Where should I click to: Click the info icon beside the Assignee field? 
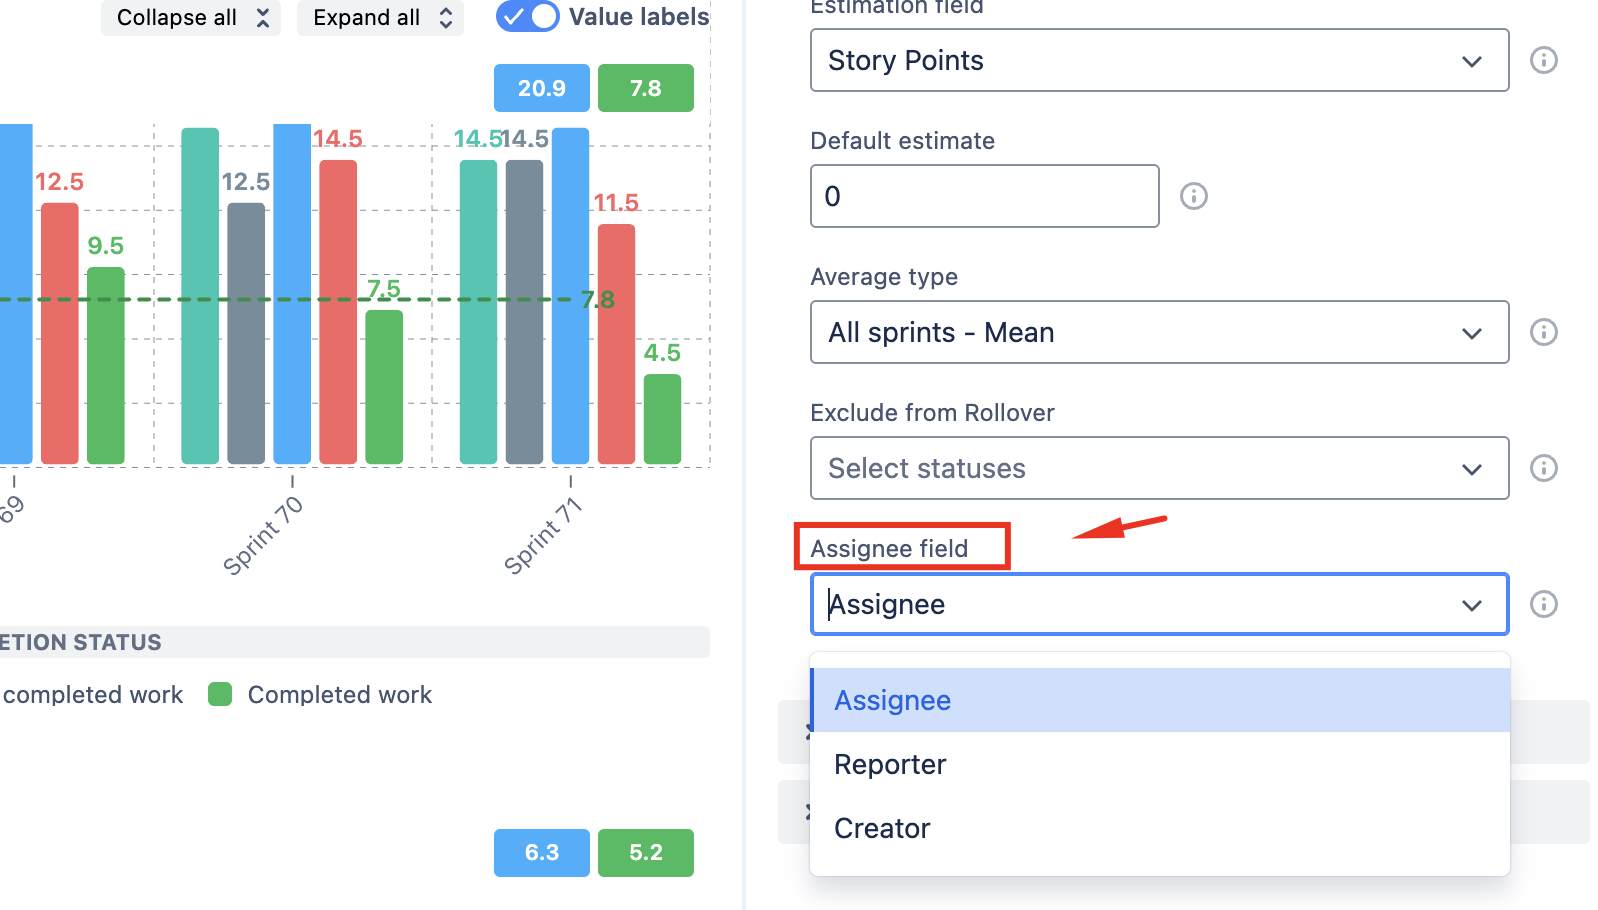tap(1543, 604)
